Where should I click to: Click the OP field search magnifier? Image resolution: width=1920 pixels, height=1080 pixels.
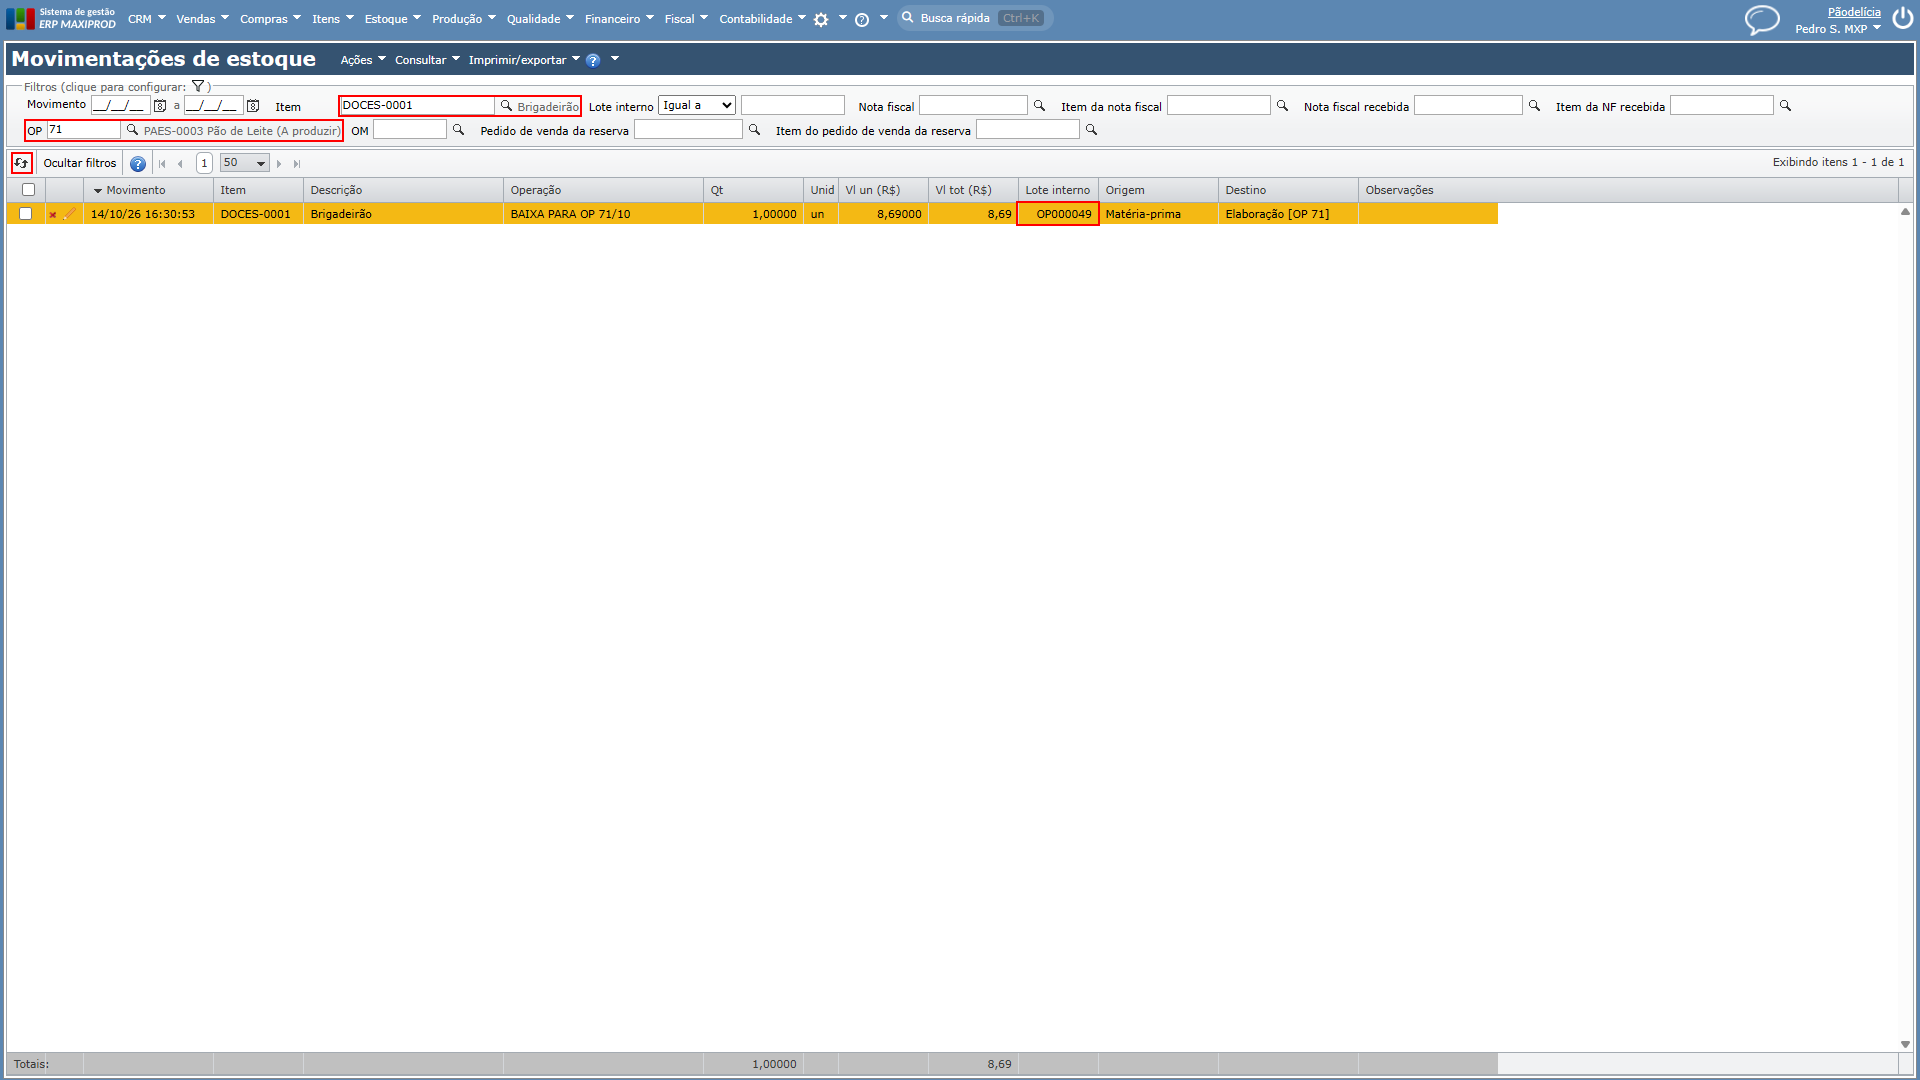pos(132,130)
